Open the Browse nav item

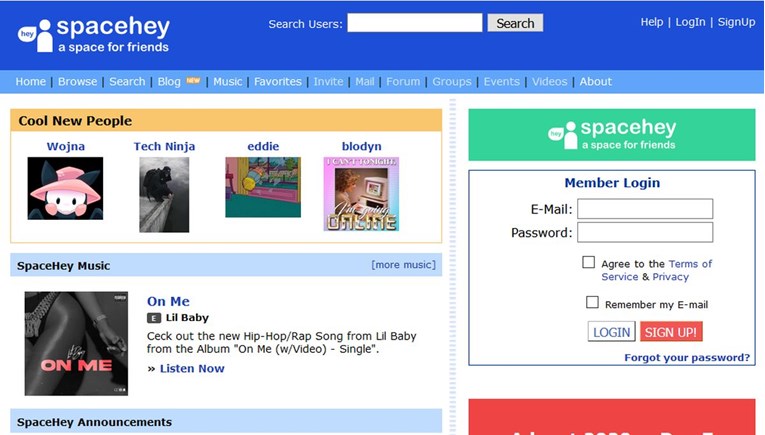(78, 81)
